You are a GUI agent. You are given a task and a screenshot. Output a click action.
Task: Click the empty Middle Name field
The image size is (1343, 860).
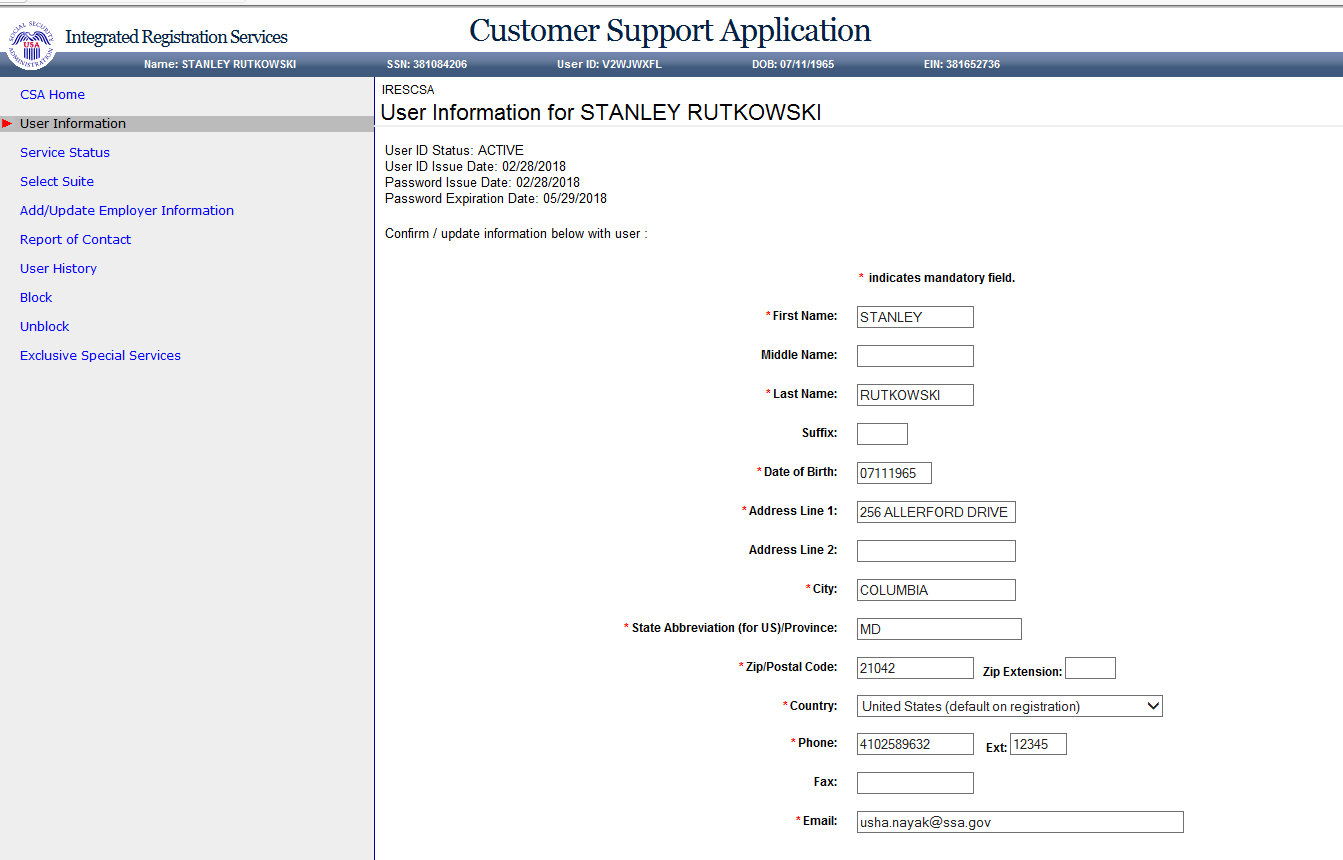click(x=915, y=356)
